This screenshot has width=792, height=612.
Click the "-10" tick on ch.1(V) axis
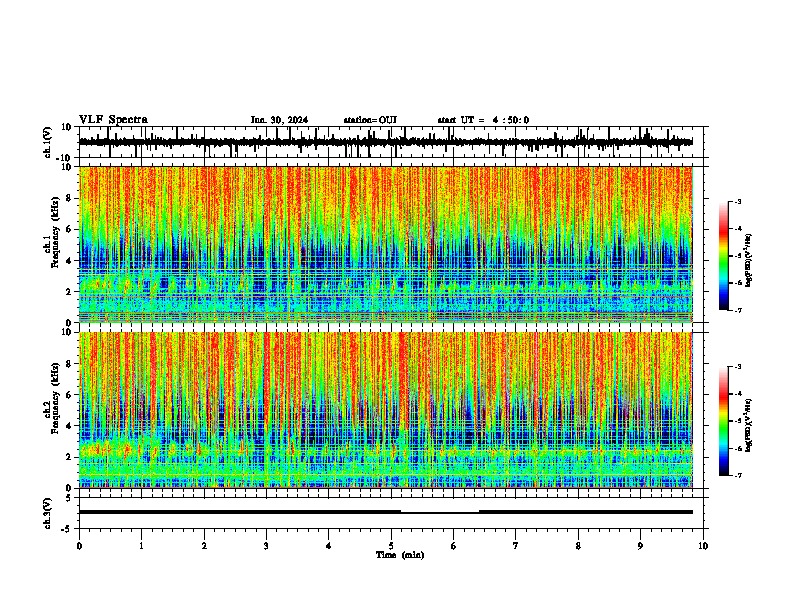pos(64,158)
